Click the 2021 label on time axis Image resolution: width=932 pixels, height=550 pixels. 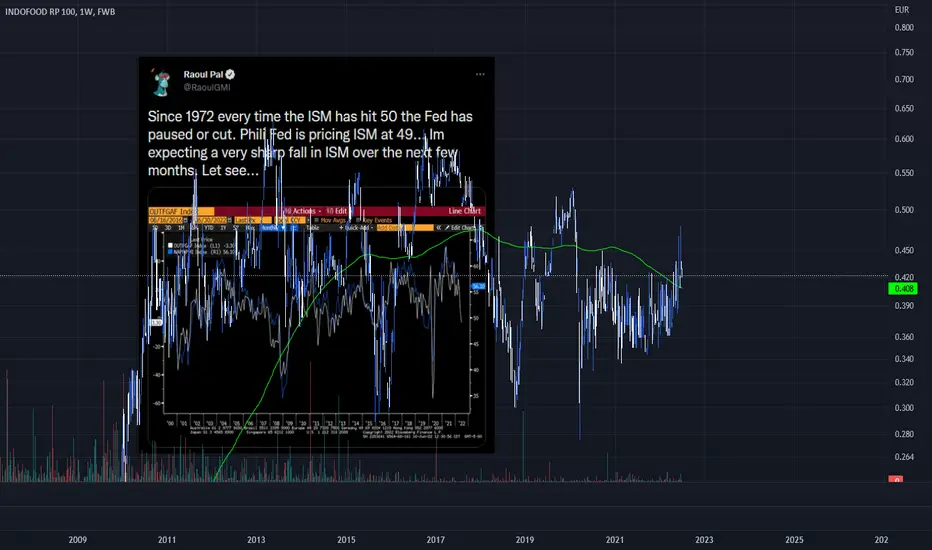pos(615,539)
